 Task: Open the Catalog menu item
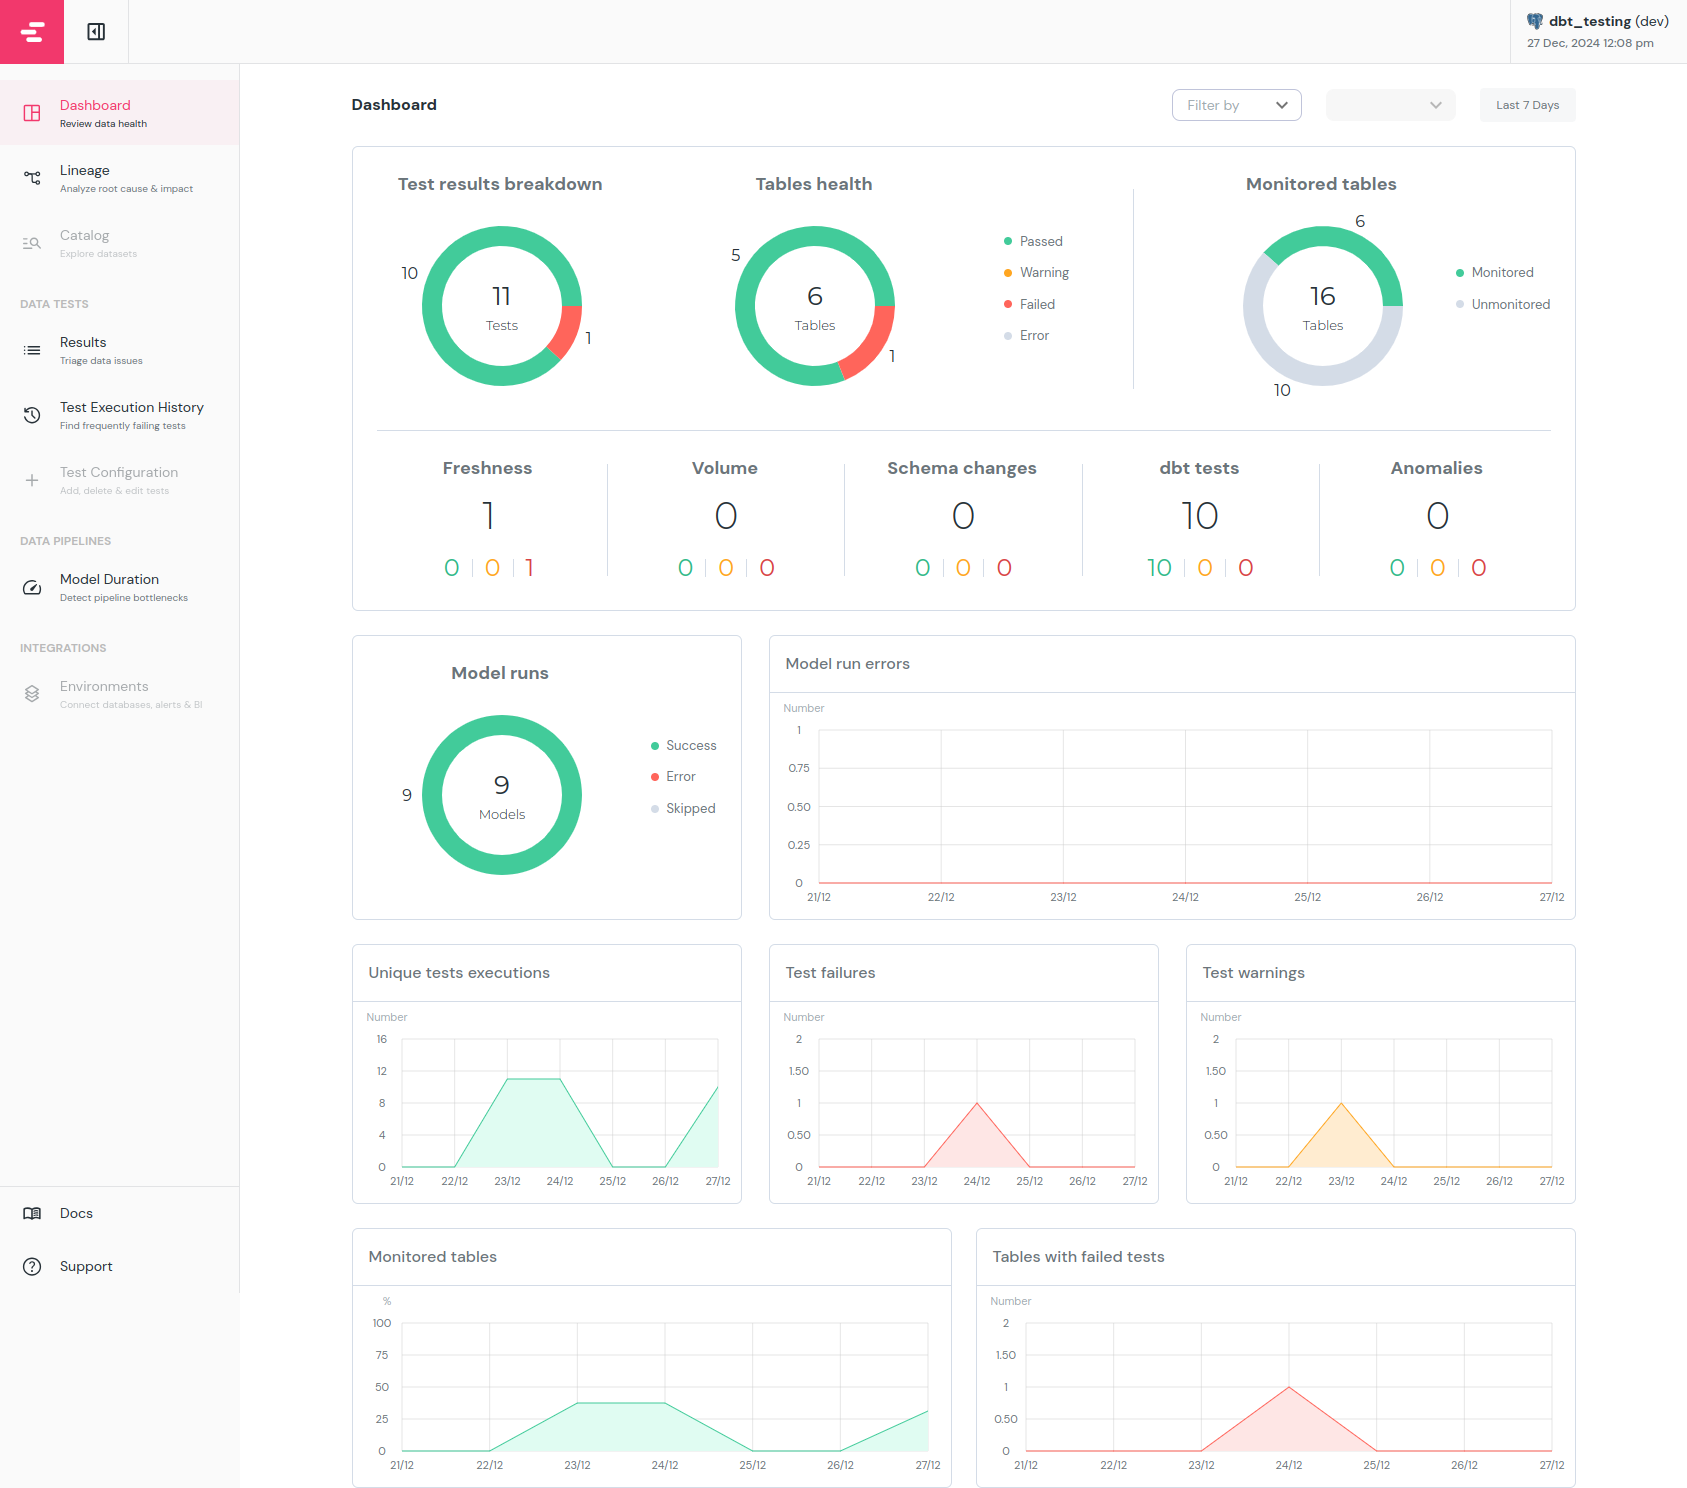click(119, 243)
